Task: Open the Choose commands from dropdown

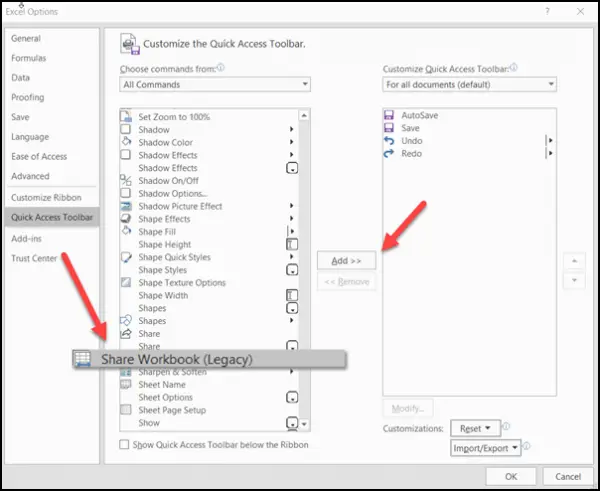Action: pos(215,84)
